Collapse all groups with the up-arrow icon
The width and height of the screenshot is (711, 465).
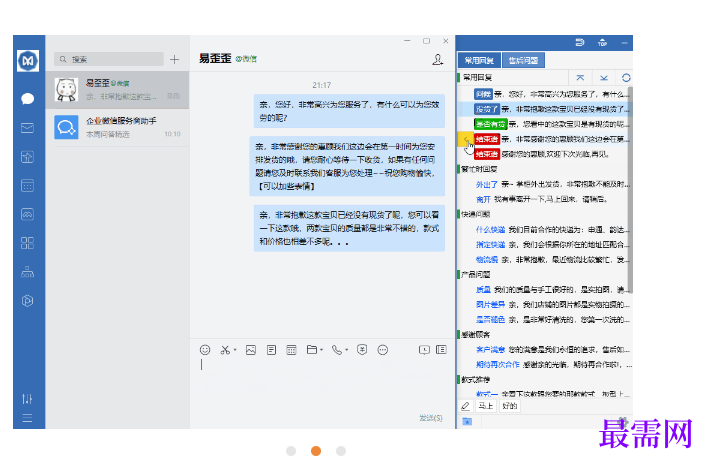click(580, 78)
